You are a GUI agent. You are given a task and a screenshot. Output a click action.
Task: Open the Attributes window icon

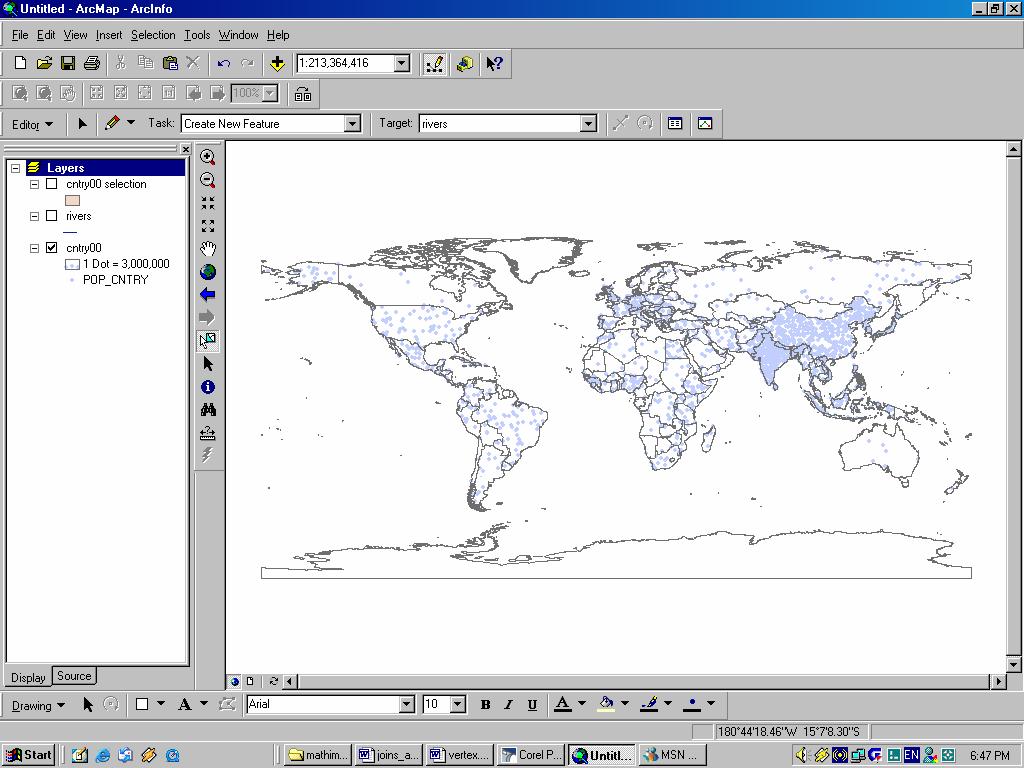point(675,123)
